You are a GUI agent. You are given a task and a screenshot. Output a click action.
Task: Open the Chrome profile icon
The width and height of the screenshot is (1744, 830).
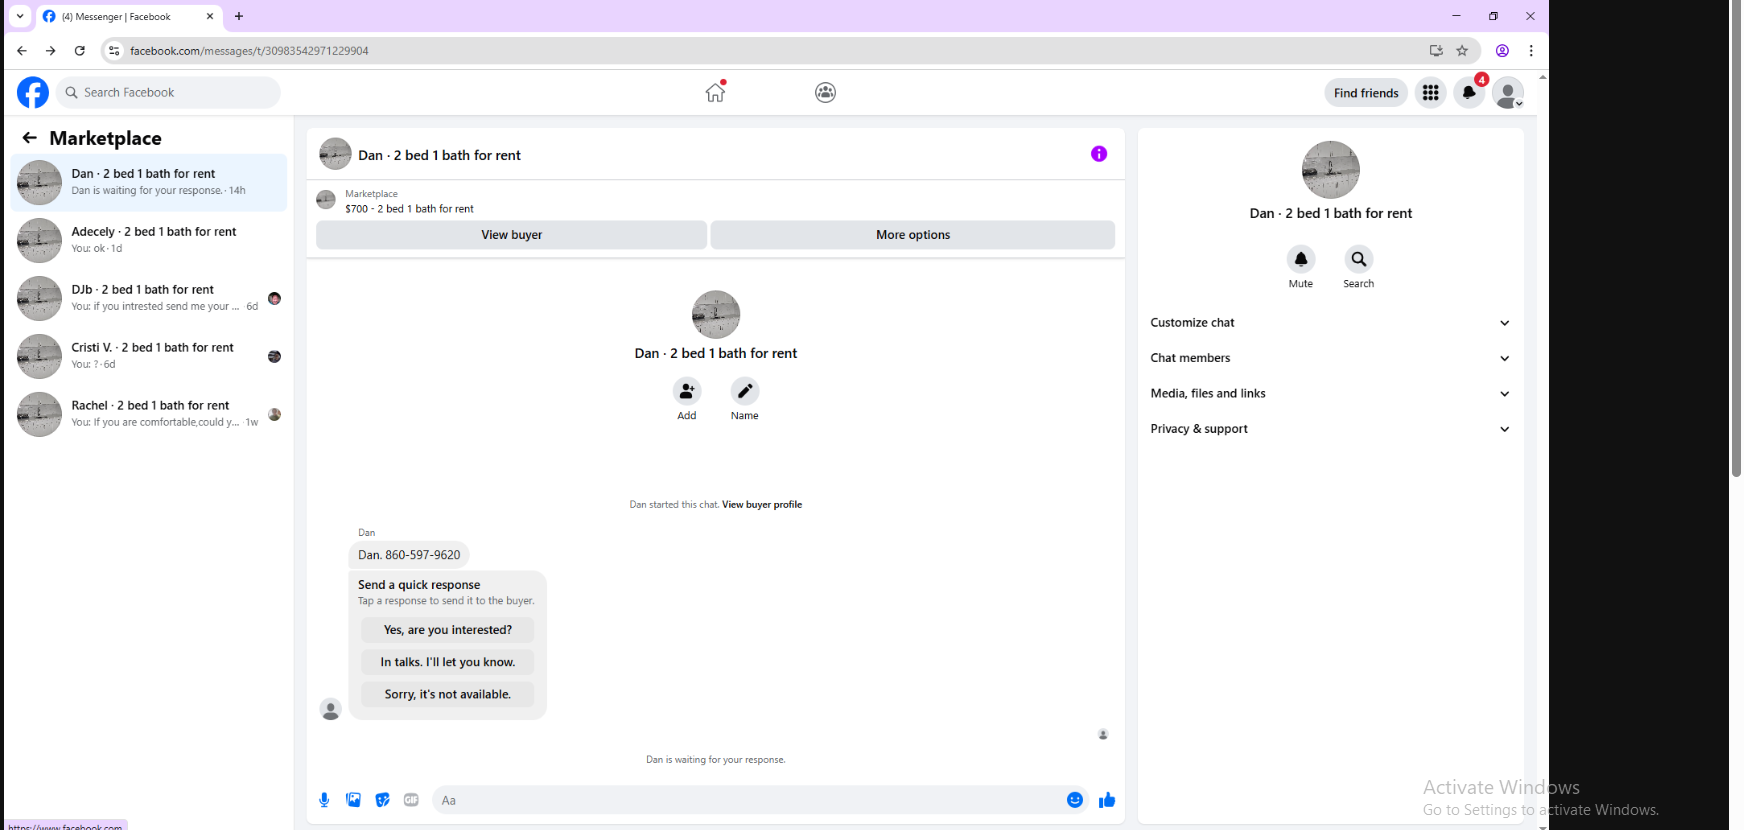pos(1502,51)
